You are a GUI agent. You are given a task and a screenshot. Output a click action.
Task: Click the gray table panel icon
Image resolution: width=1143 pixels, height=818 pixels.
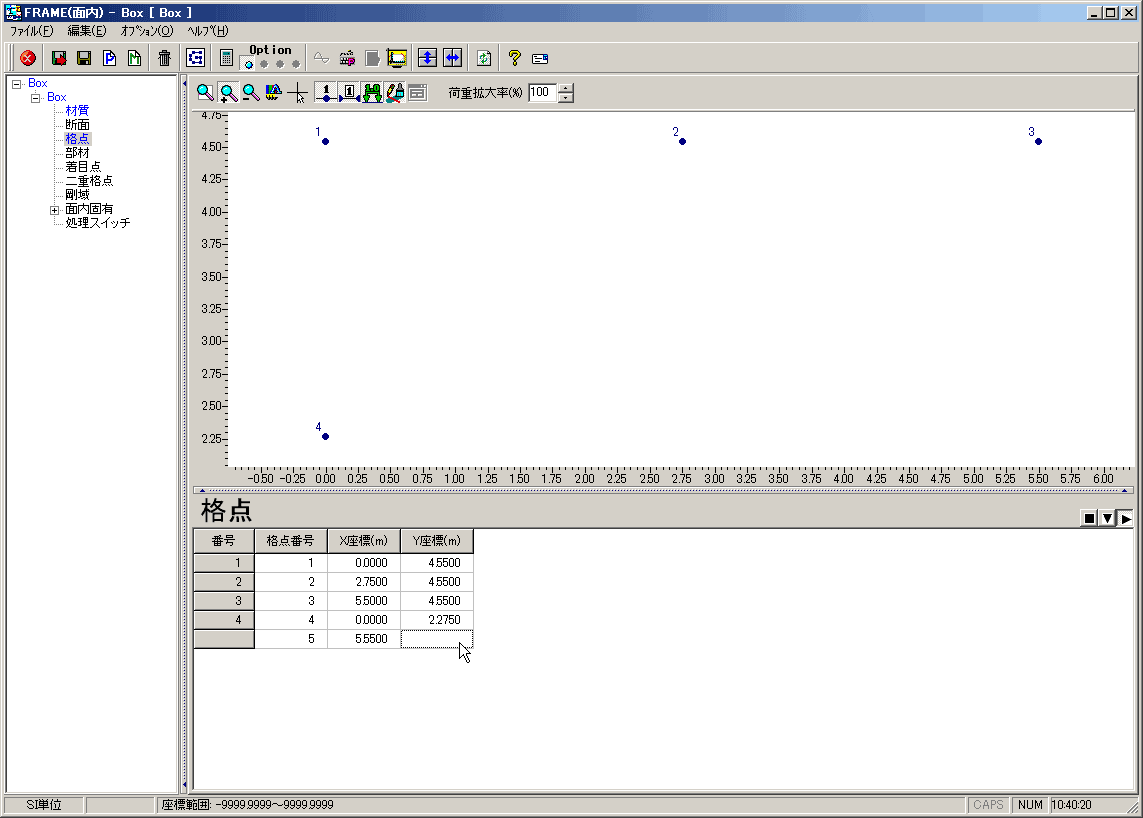[417, 93]
